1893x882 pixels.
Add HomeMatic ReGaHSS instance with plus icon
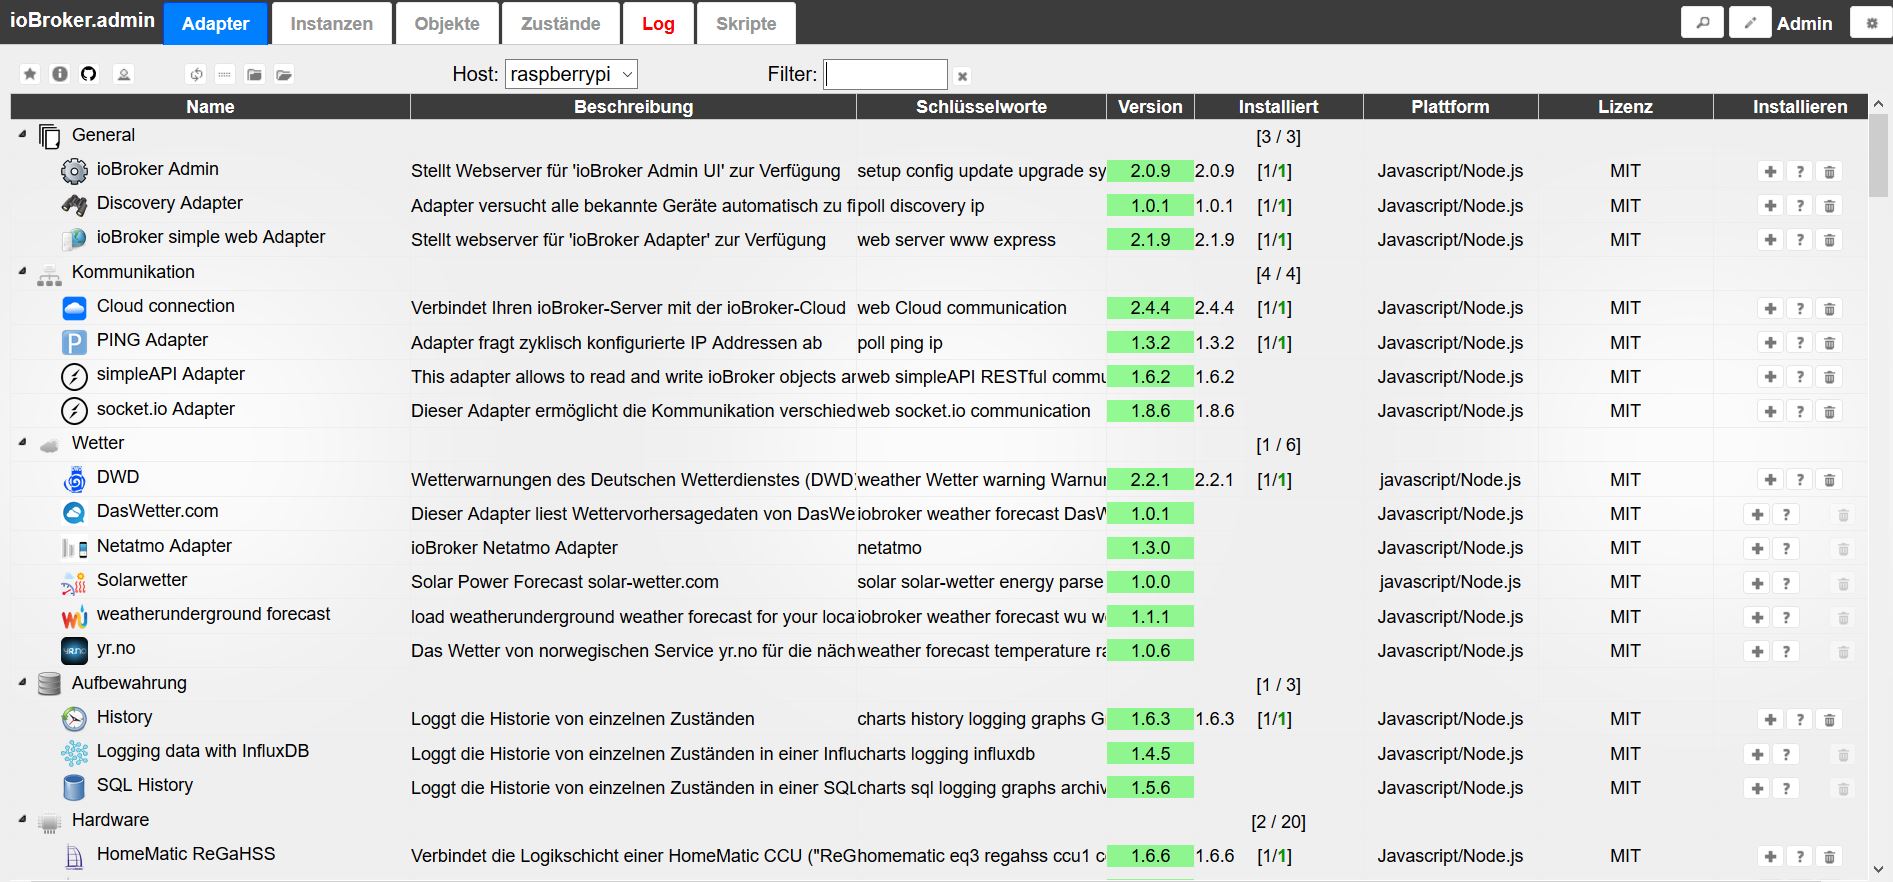pyautogui.click(x=1770, y=856)
